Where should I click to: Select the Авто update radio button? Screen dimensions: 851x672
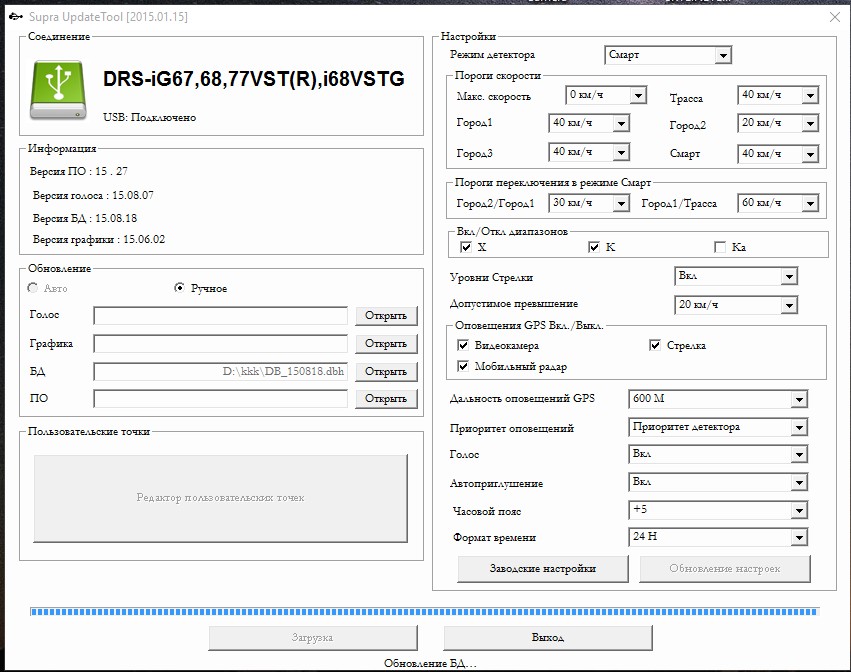[33, 288]
